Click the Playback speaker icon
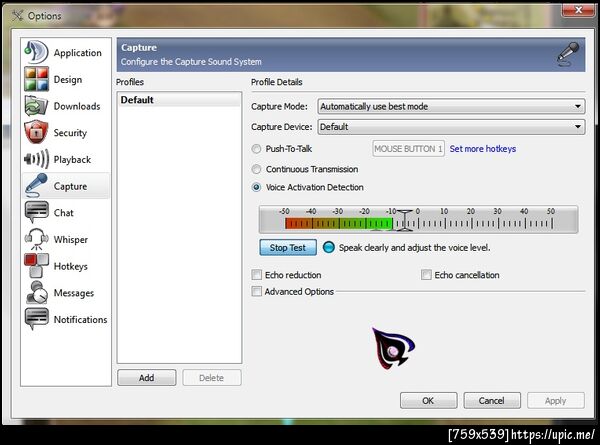Image resolution: width=600 pixels, height=445 pixels. (36, 159)
